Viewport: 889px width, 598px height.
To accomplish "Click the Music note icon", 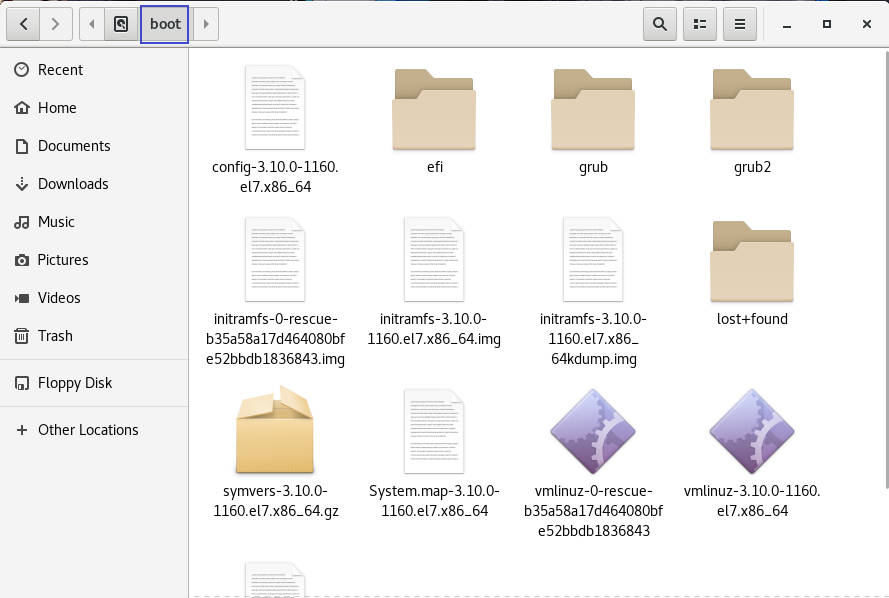I will click(x=22, y=222).
